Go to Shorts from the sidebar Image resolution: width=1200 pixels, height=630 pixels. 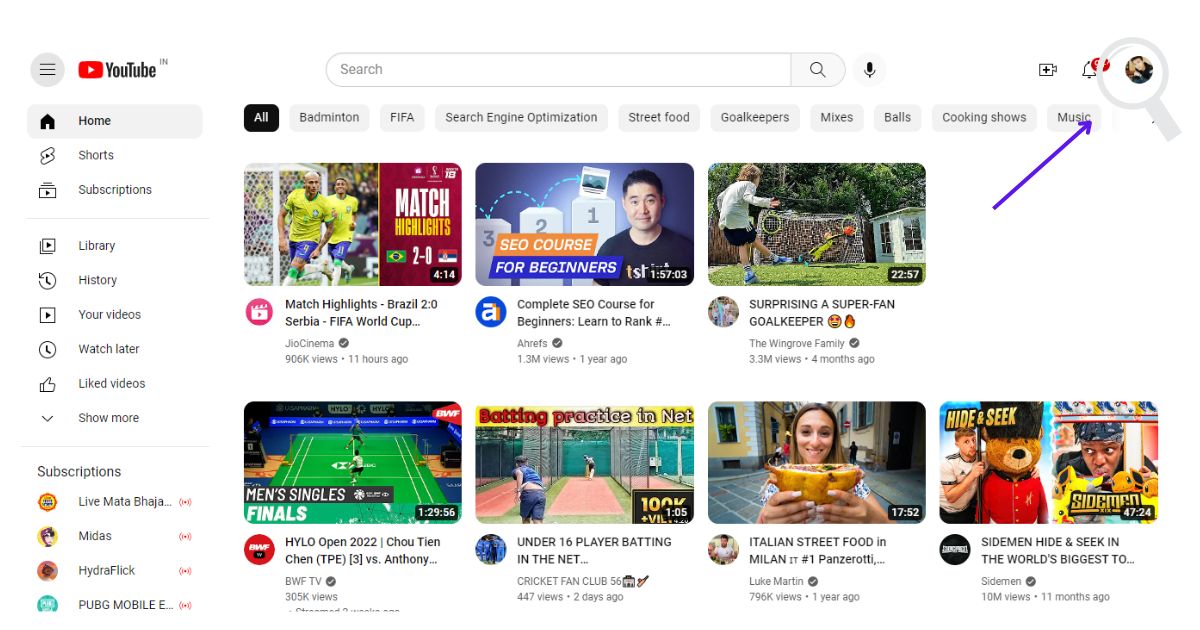pyautogui.click(x=95, y=155)
